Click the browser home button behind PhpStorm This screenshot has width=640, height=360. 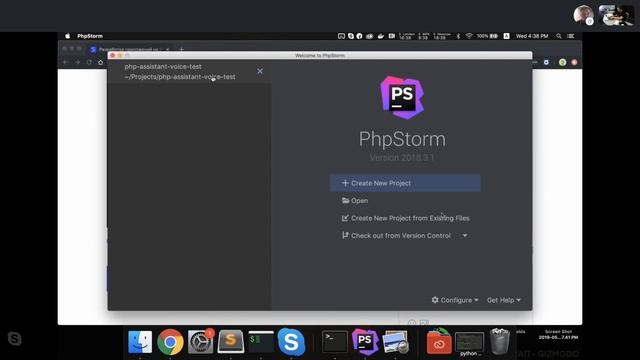[100, 62]
